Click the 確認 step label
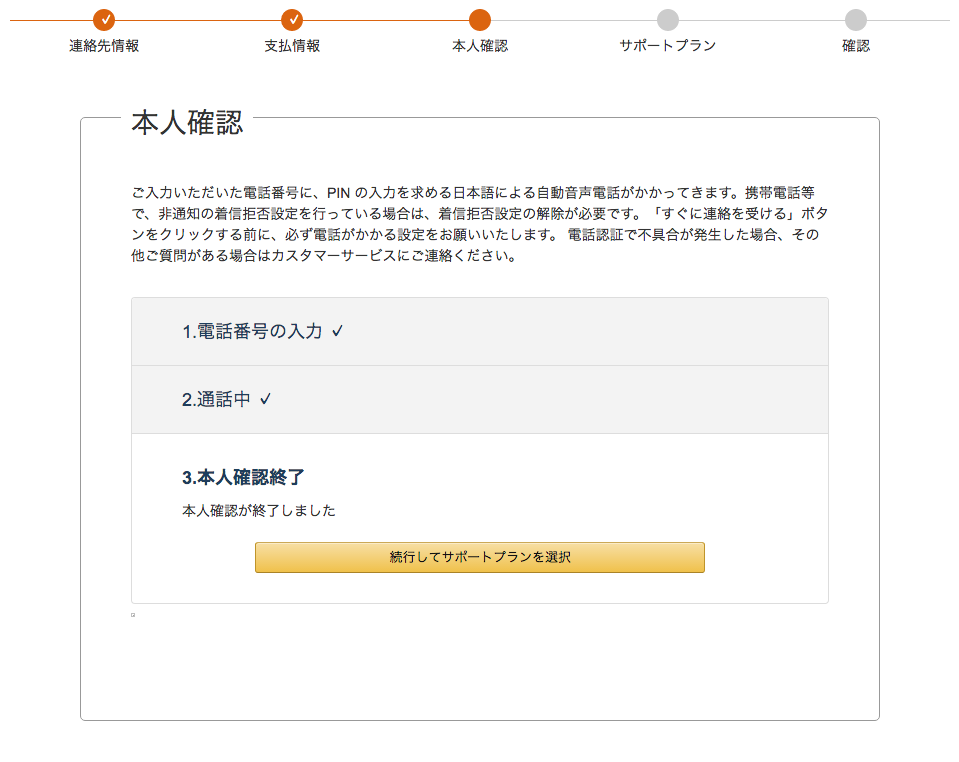Image resolution: width=959 pixels, height=762 pixels. point(855,44)
